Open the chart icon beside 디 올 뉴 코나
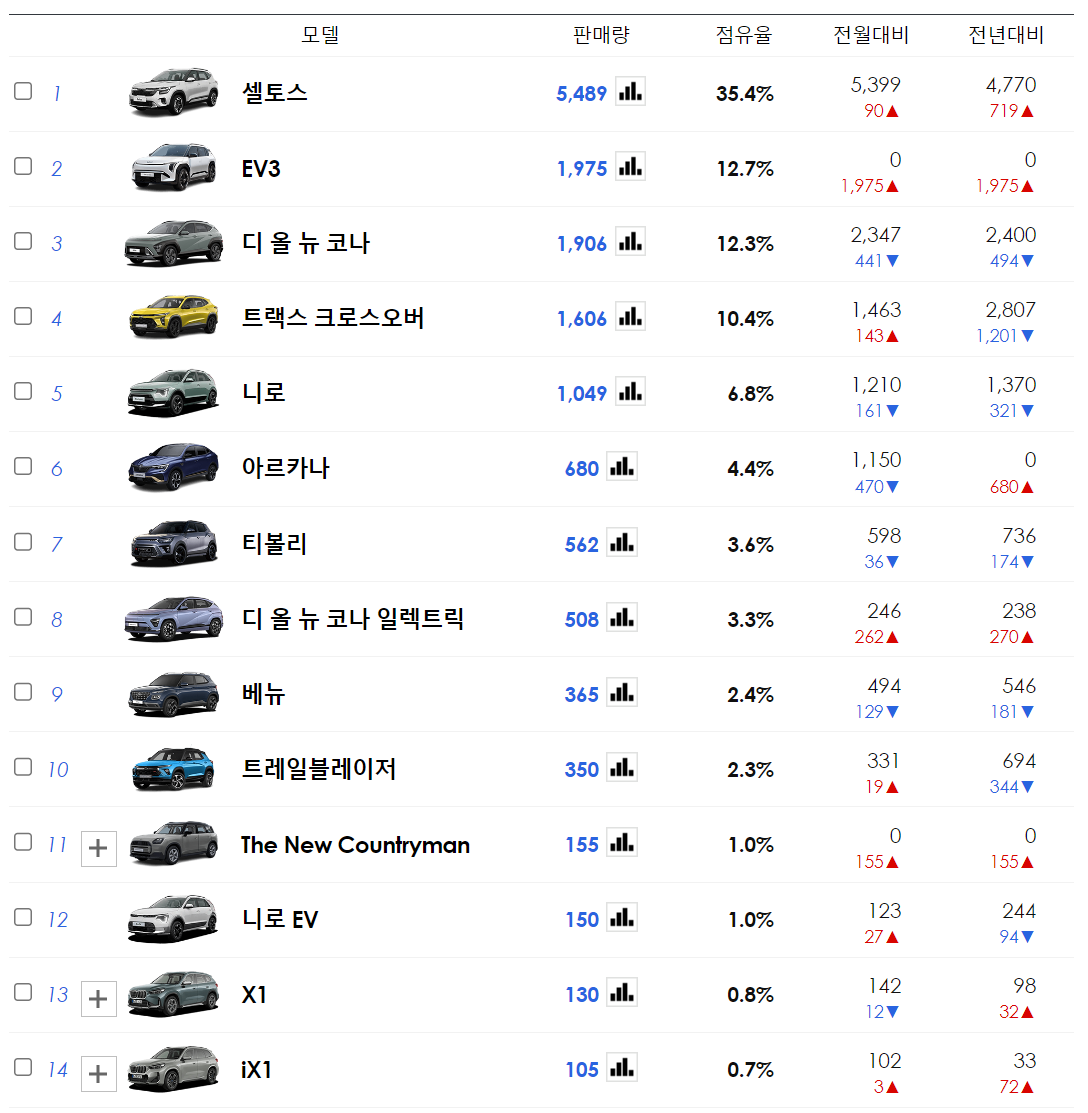This screenshot has height=1113, width=1088. (x=630, y=241)
